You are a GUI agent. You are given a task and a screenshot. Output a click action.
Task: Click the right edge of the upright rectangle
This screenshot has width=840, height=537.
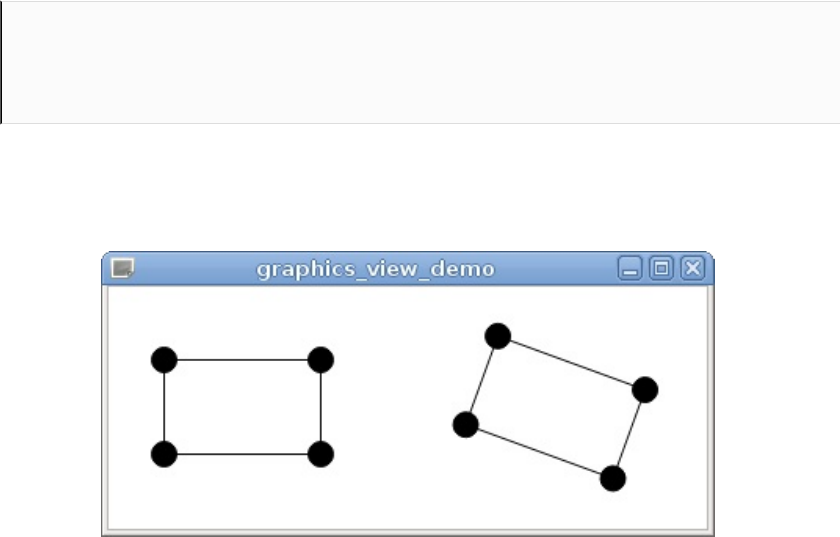321,407
